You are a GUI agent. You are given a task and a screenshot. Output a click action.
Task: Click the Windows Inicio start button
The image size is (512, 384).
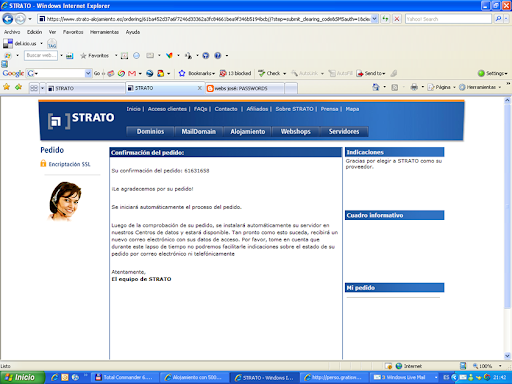click(x=22, y=377)
